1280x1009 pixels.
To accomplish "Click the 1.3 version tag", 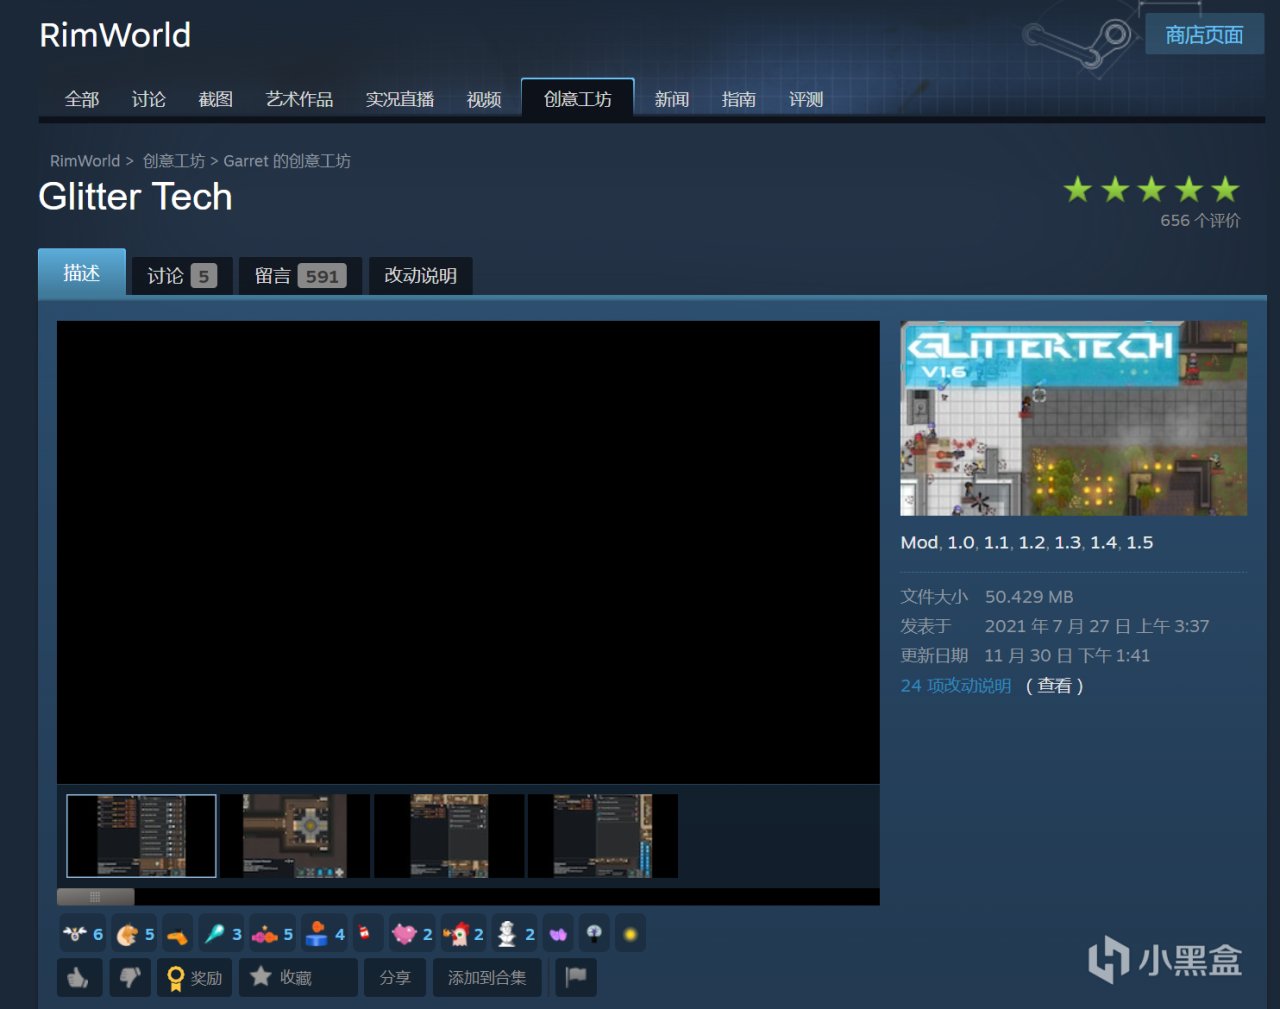I will pyautogui.click(x=1068, y=542).
